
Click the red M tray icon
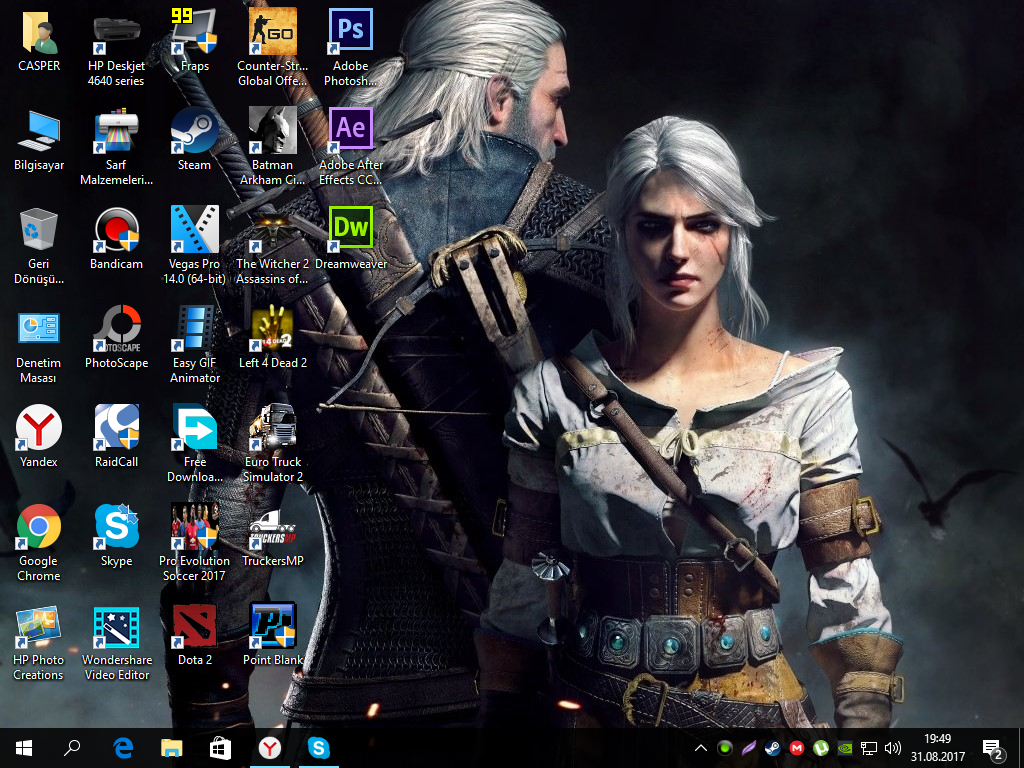796,748
